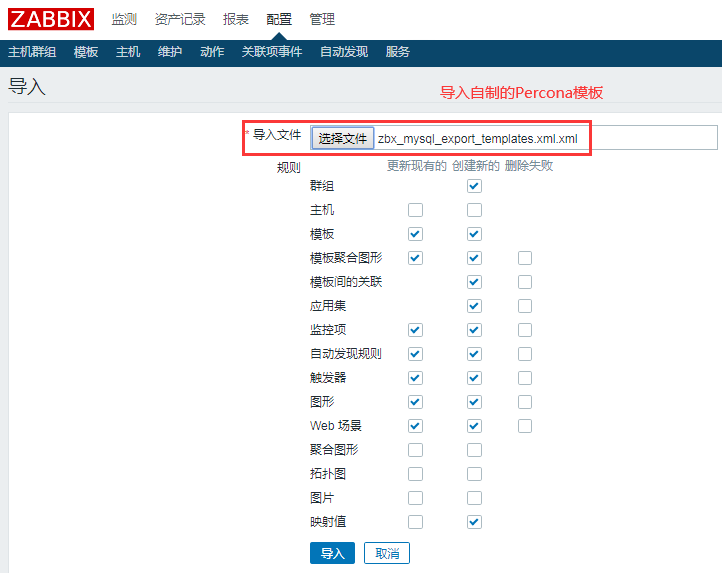
Task: Uncheck 创建新的 for Web 场景
Action: point(474,426)
